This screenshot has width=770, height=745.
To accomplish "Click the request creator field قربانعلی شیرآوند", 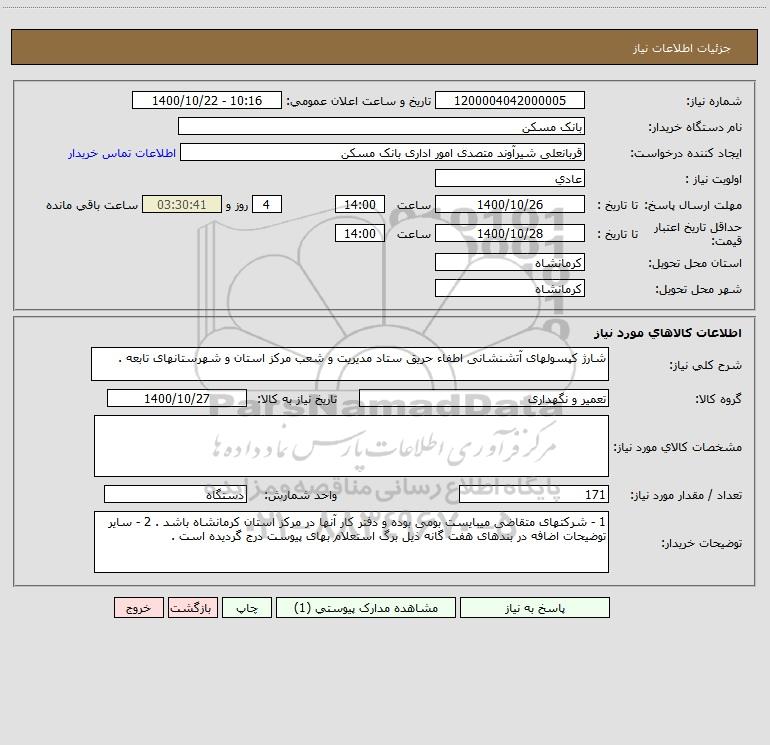I will click(383, 152).
